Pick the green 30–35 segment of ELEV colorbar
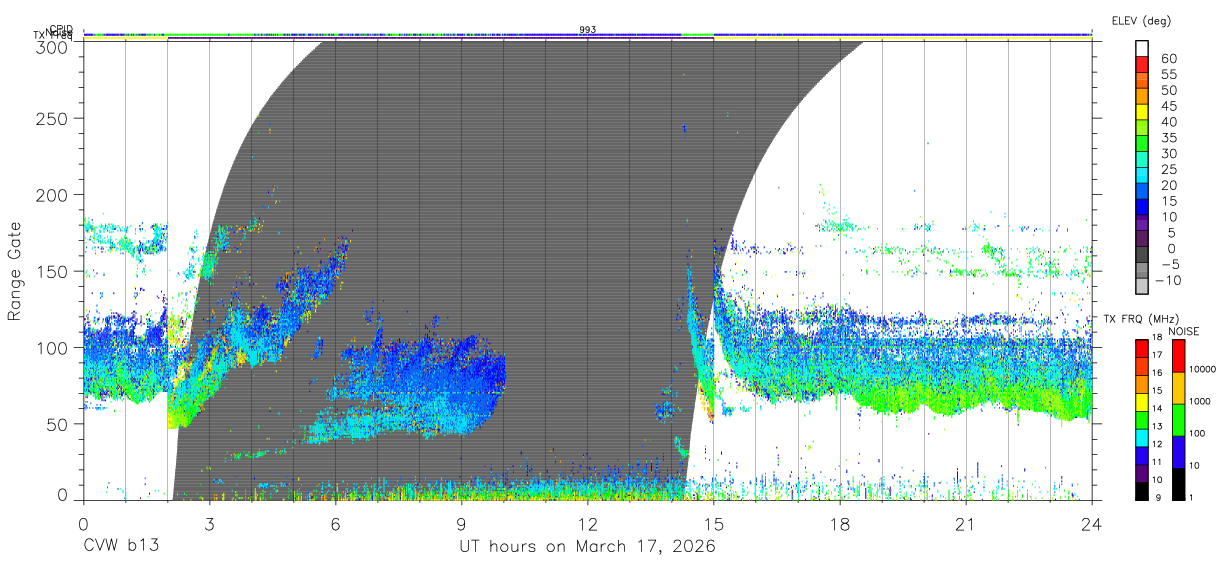 tap(1143, 144)
